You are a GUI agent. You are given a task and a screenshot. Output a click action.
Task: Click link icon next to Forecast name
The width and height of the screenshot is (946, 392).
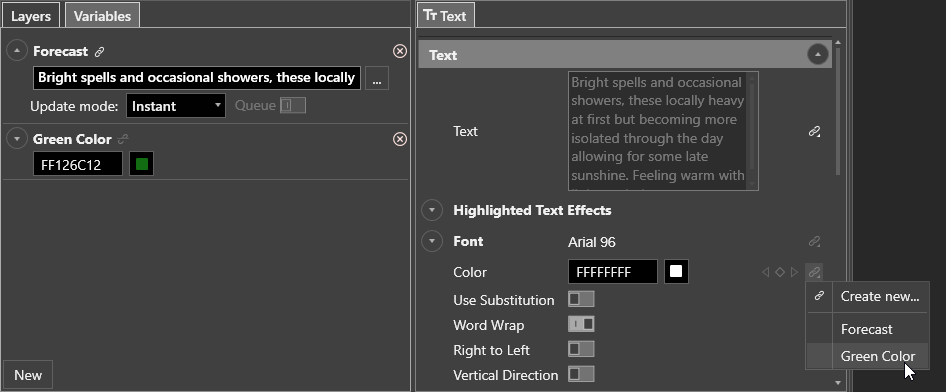(100, 52)
